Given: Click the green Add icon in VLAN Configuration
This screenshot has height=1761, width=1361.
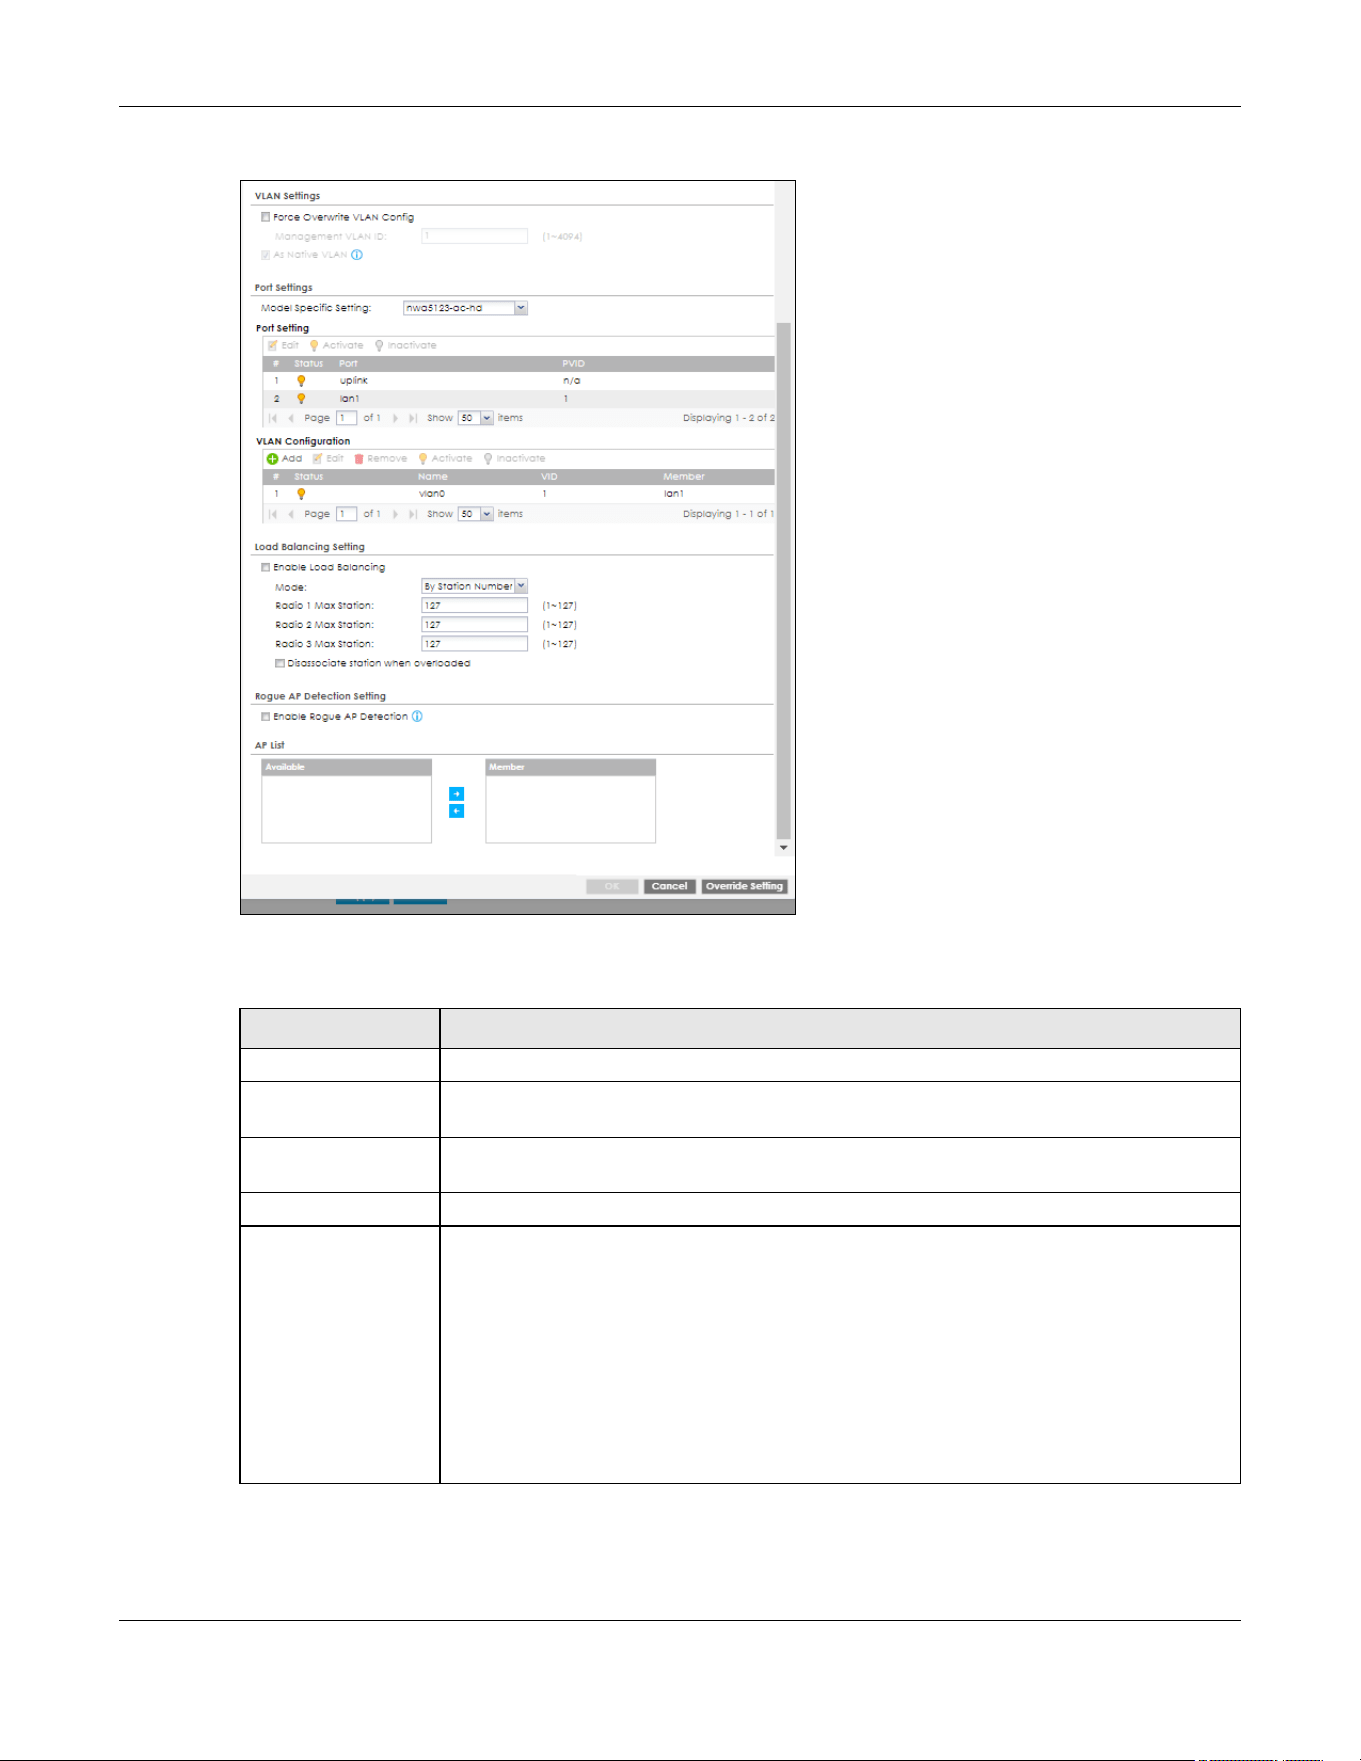Looking at the screenshot, I should pos(272,459).
